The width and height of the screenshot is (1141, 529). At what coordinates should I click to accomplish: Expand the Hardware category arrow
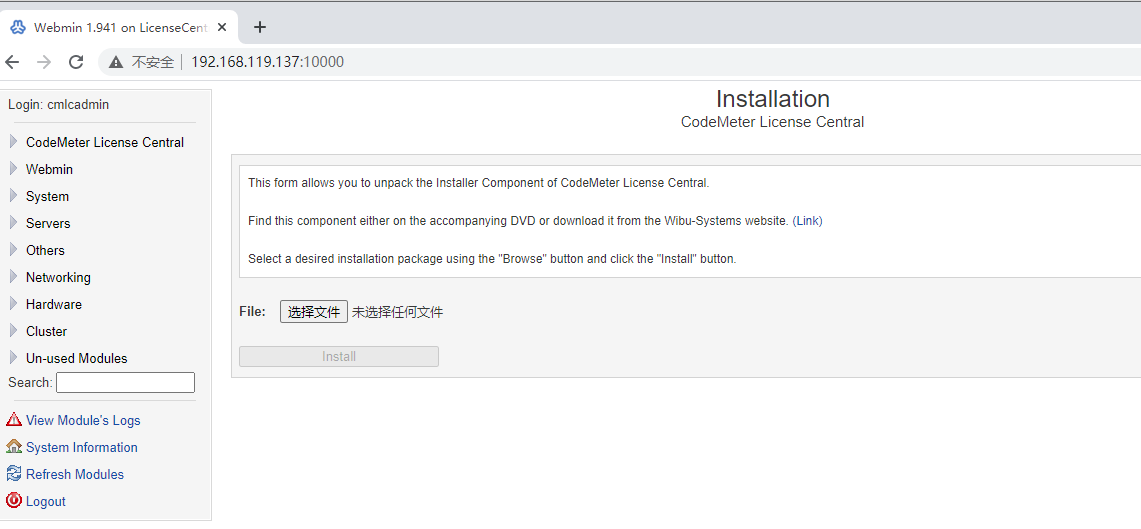(x=13, y=303)
